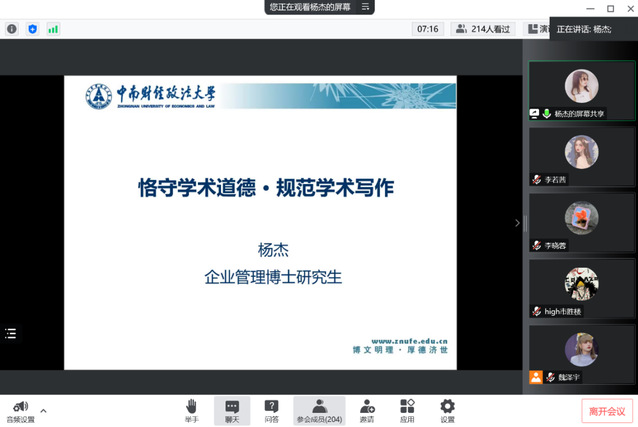Screen dimensions: 638x427
Task: Click the red 离开会议 leave button
Action: [x=606, y=410]
